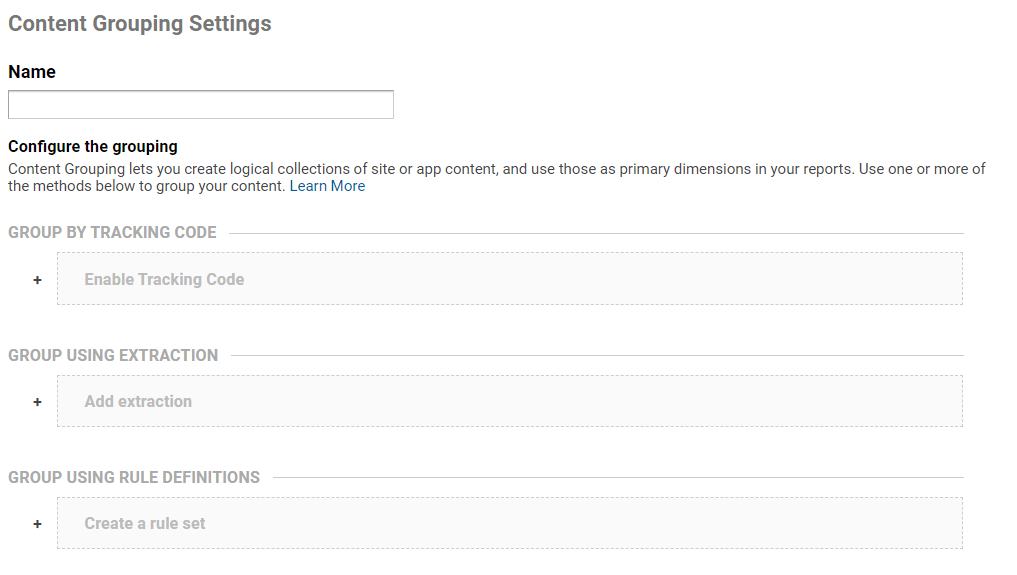The width and height of the screenshot is (1017, 575).
Task: Click the Group Using Rule Definitions header
Action: tap(134, 477)
